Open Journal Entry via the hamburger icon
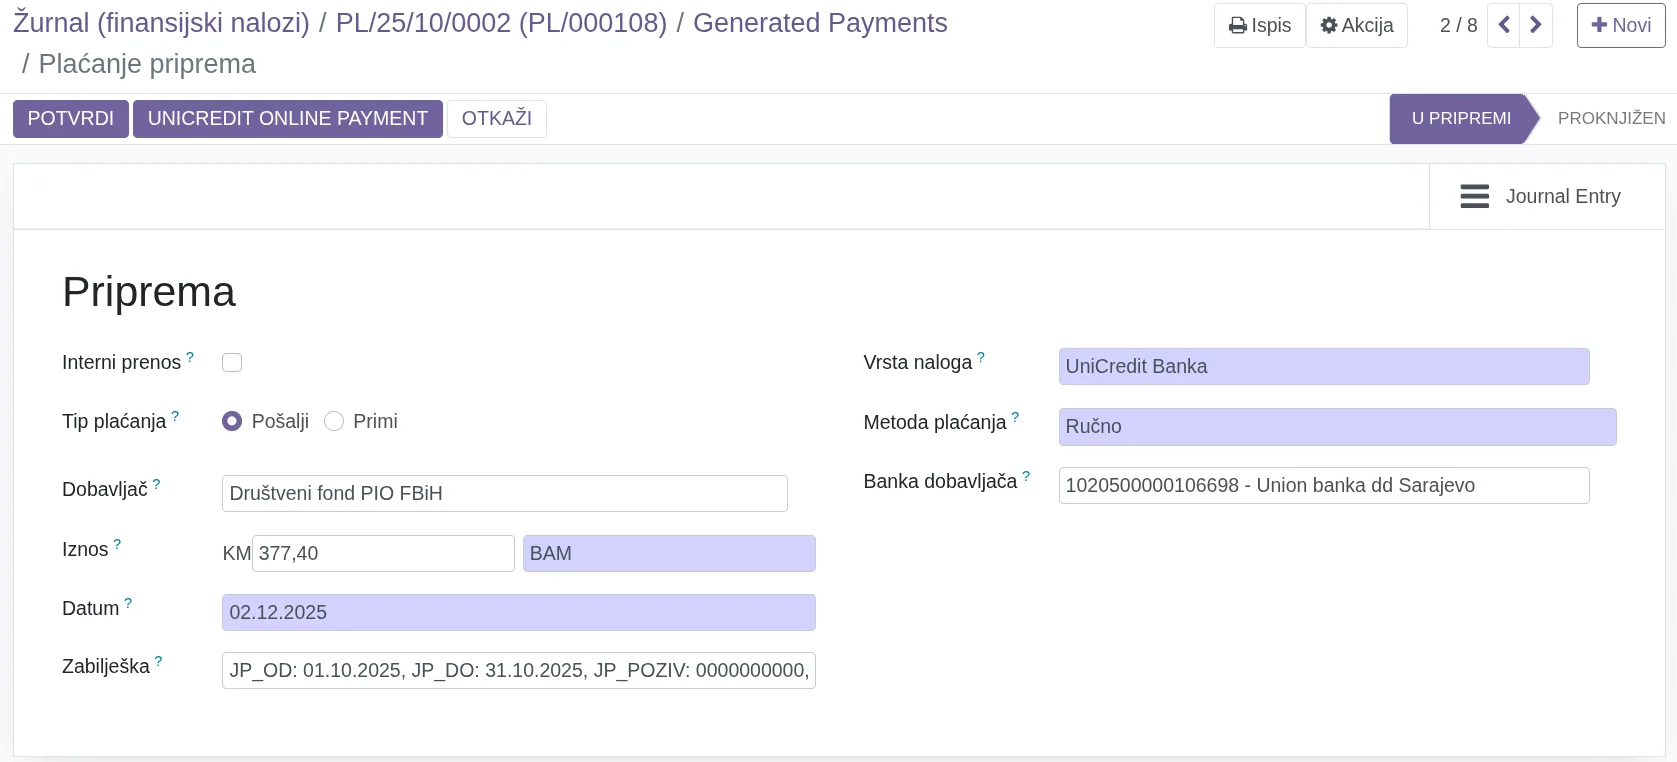Viewport: 1677px width, 762px height. tap(1474, 196)
